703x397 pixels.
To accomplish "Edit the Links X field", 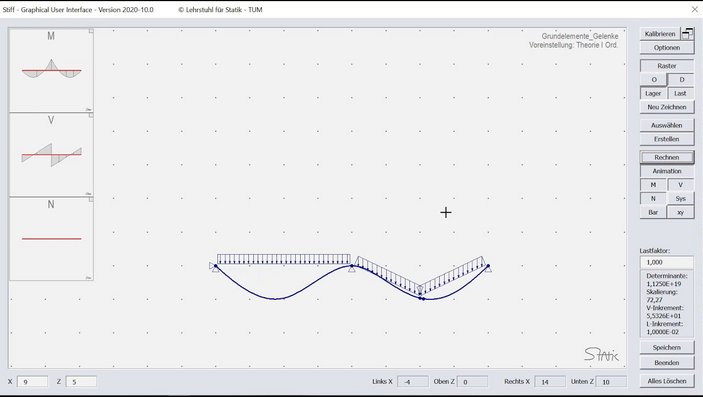I will point(412,382).
